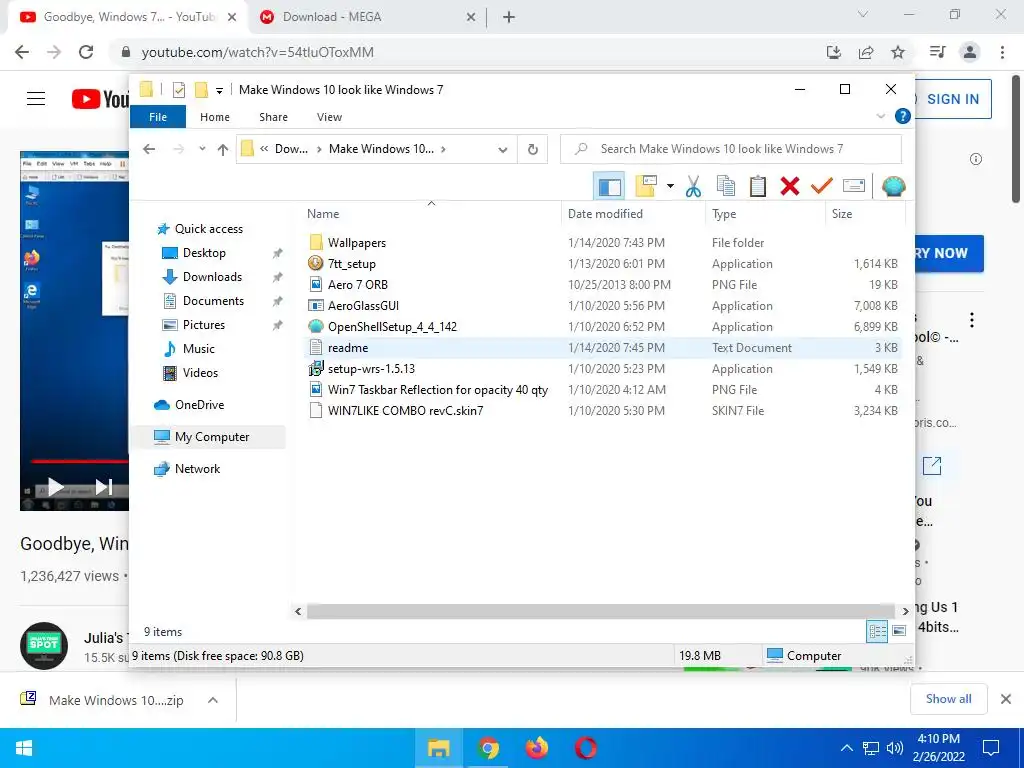1024x768 pixels.
Task: Go up one folder level arrow
Action: coord(223,150)
